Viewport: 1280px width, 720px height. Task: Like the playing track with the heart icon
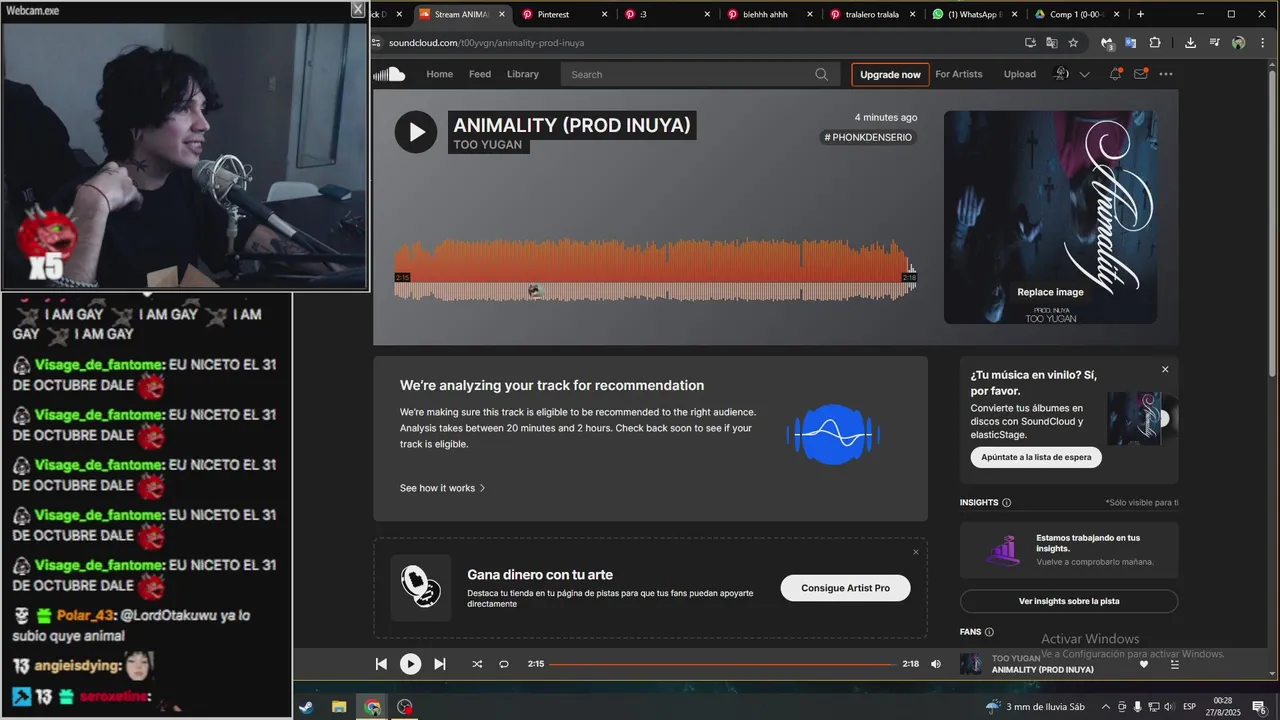click(1144, 664)
